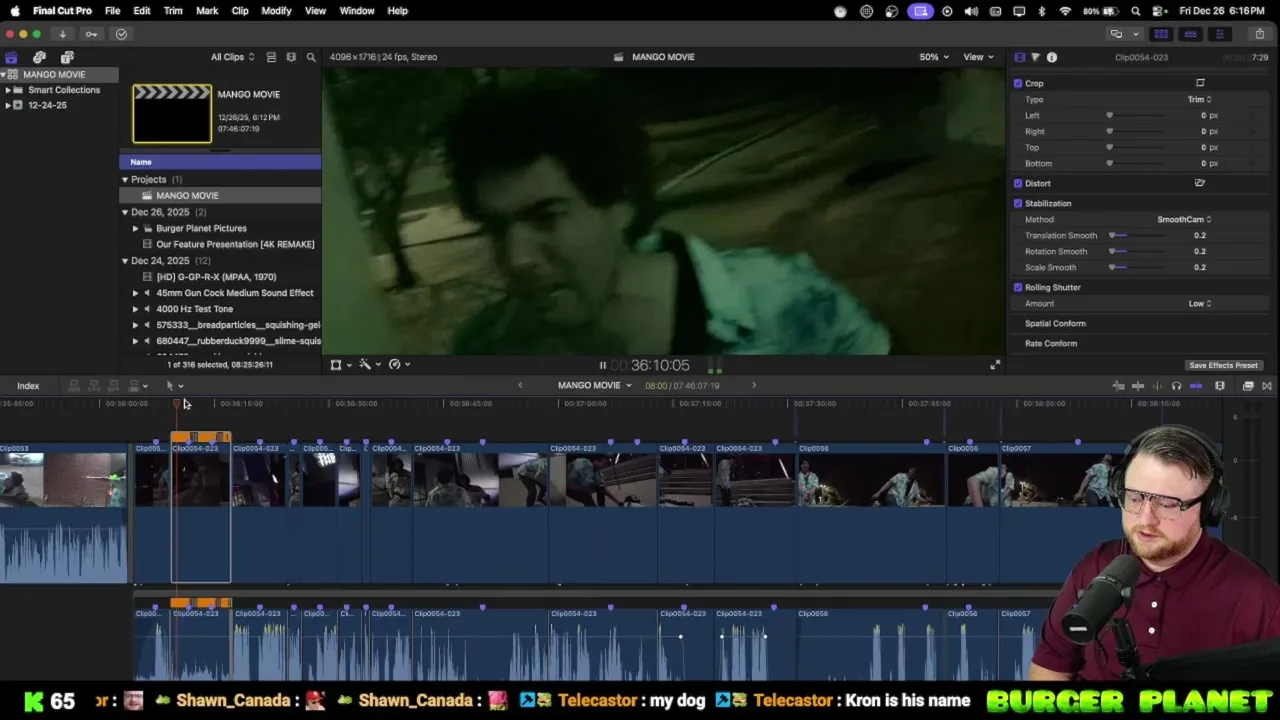Show Background Tasks checkmark button
The image size is (1280, 720).
coord(121,34)
